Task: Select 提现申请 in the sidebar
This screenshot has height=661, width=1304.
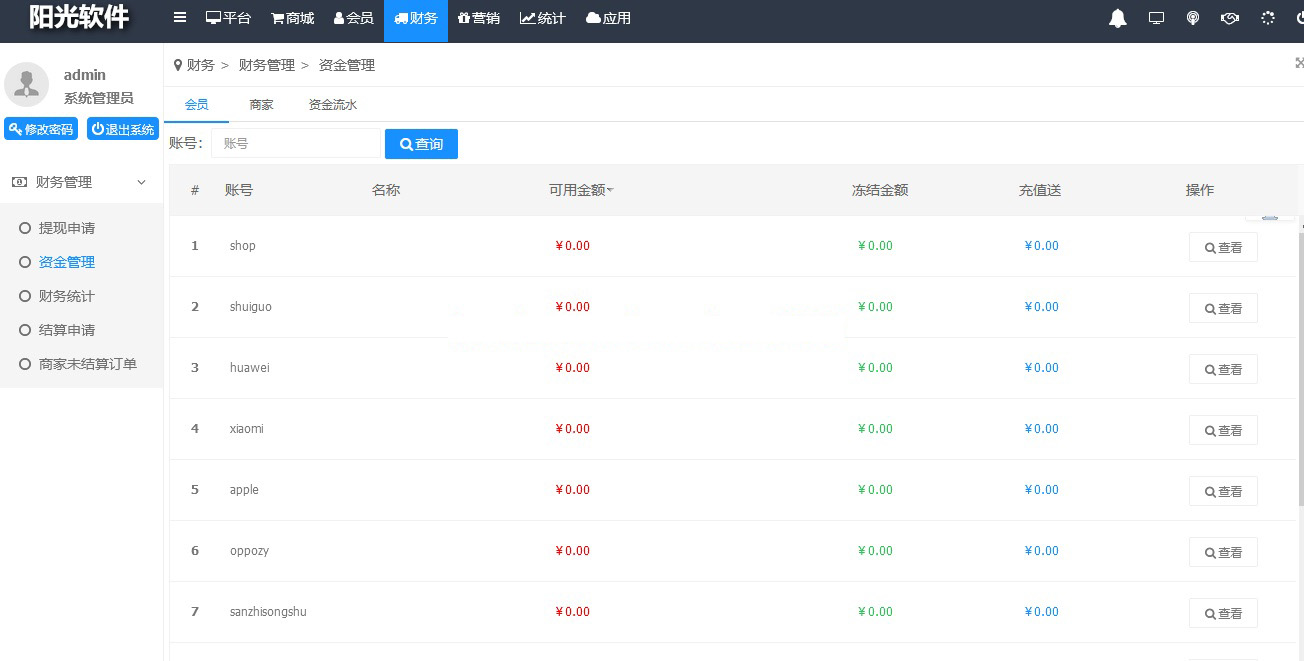Action: click(66, 228)
